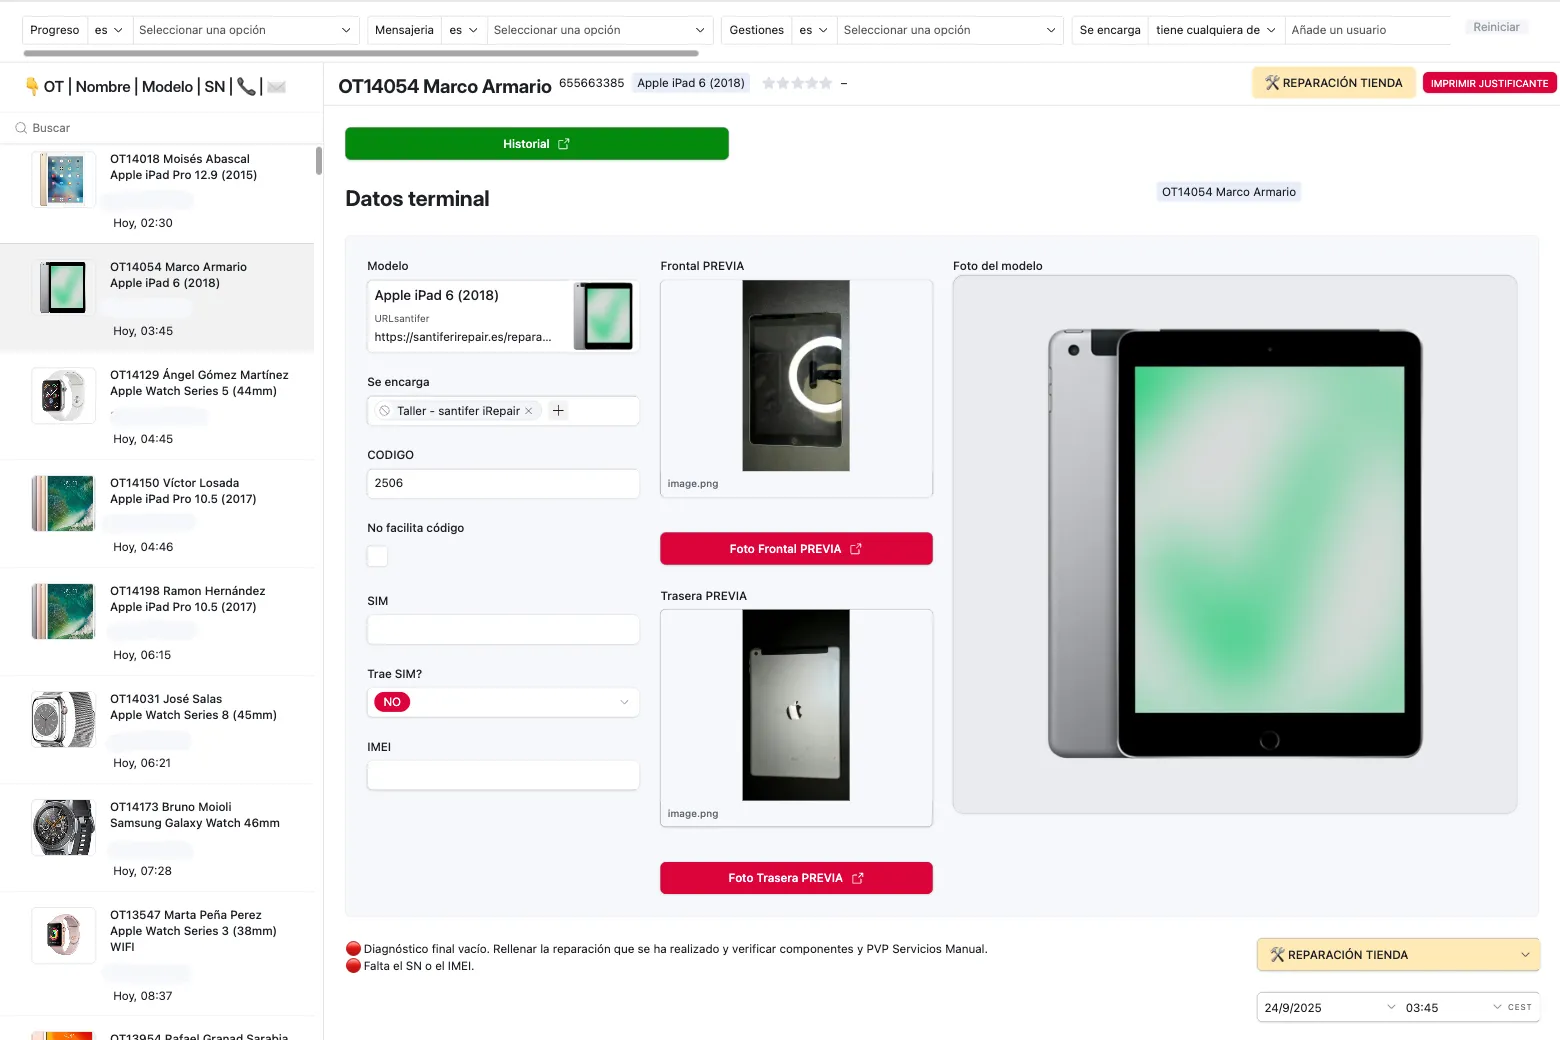Remove Taller - santifer iRepair with the x toggle
The height and width of the screenshot is (1040, 1560).
529,410
